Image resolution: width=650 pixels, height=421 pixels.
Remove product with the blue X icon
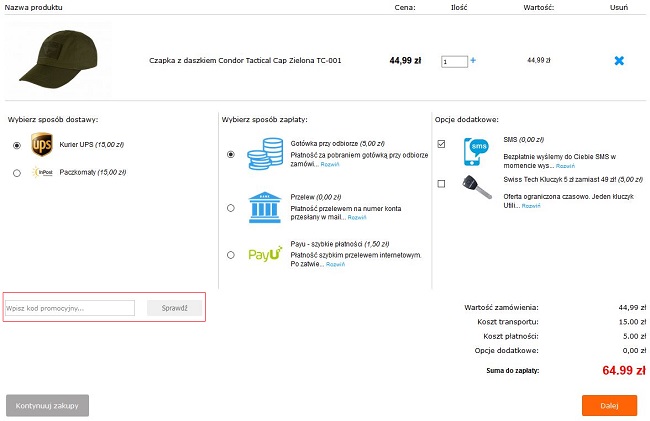pyautogui.click(x=619, y=61)
